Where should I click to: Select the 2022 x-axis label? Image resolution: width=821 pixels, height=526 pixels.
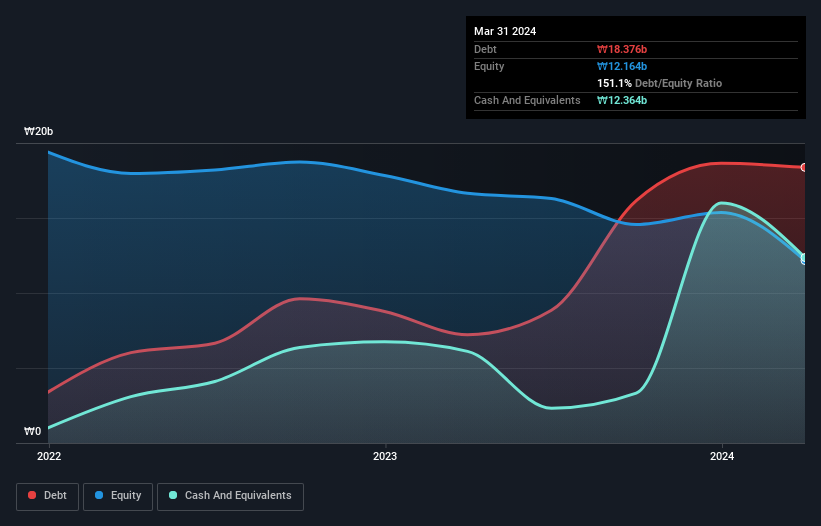click(49, 456)
